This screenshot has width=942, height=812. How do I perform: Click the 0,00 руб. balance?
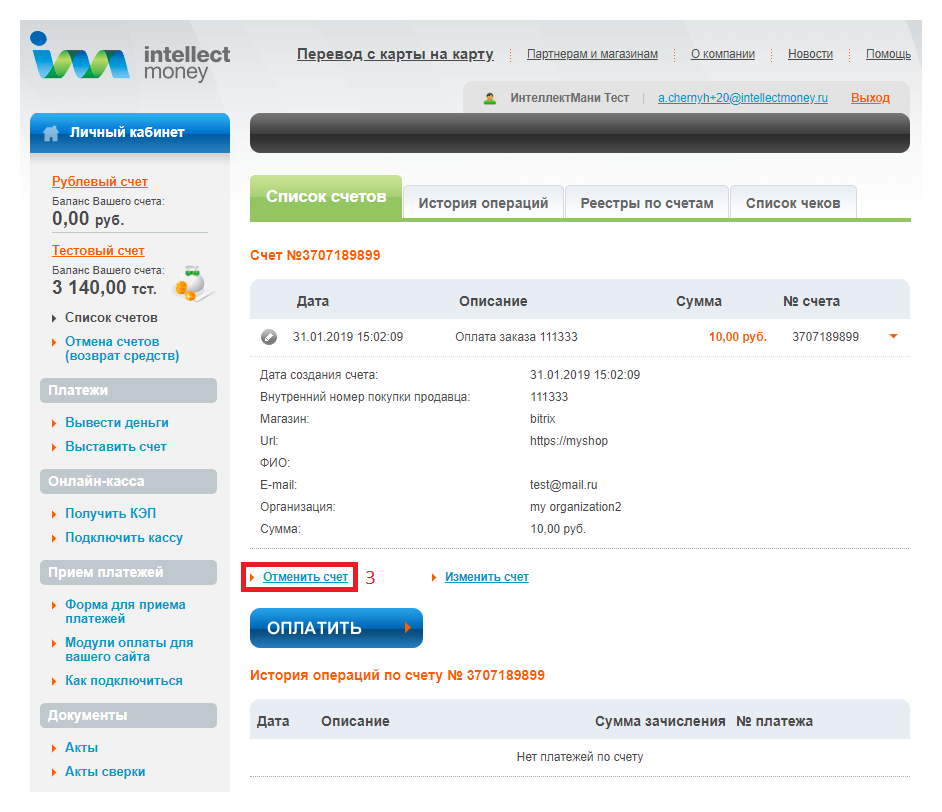88,219
